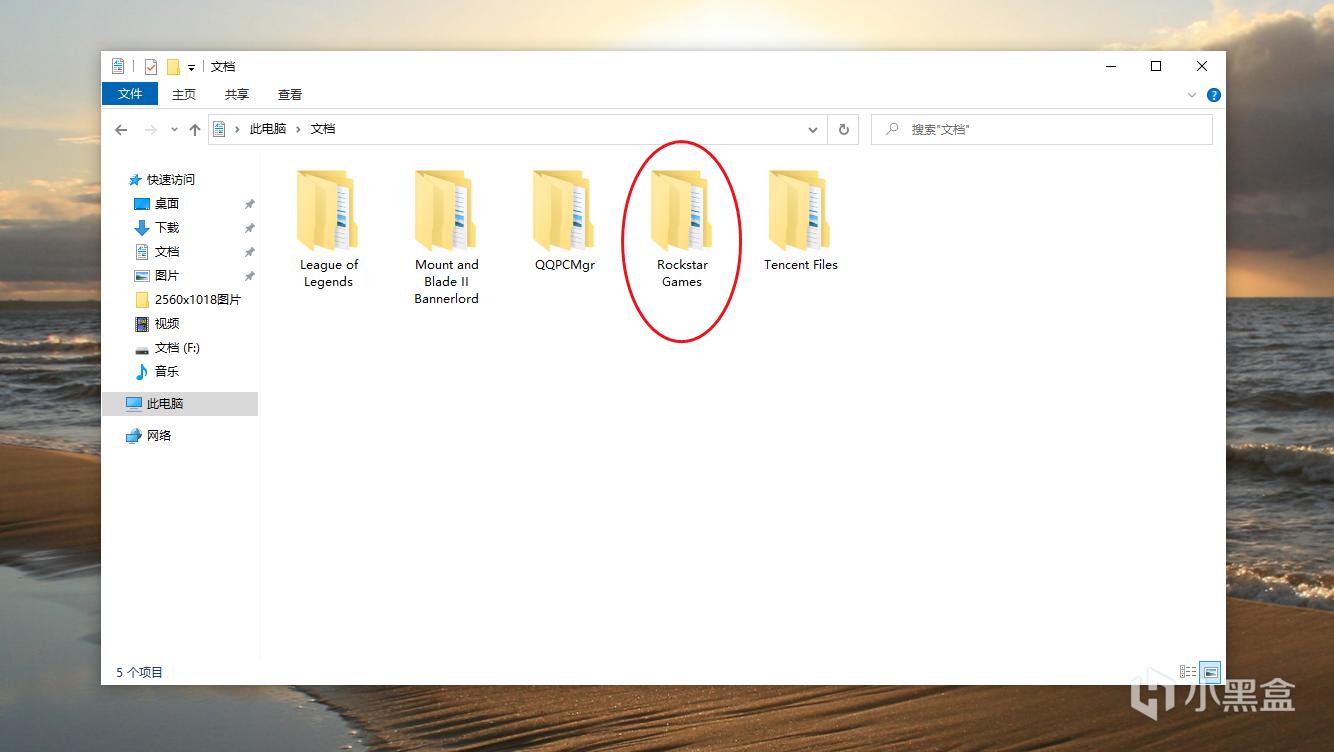Viewport: 1334px width, 752px height.
Task: Open 视频 in the sidebar
Action: (x=166, y=324)
